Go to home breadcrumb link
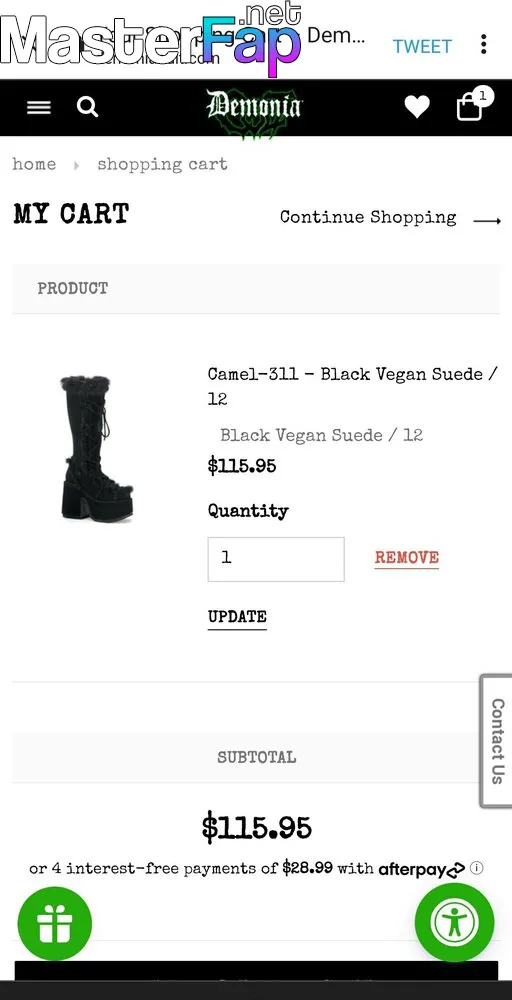This screenshot has height=1000, width=512. tap(34, 165)
